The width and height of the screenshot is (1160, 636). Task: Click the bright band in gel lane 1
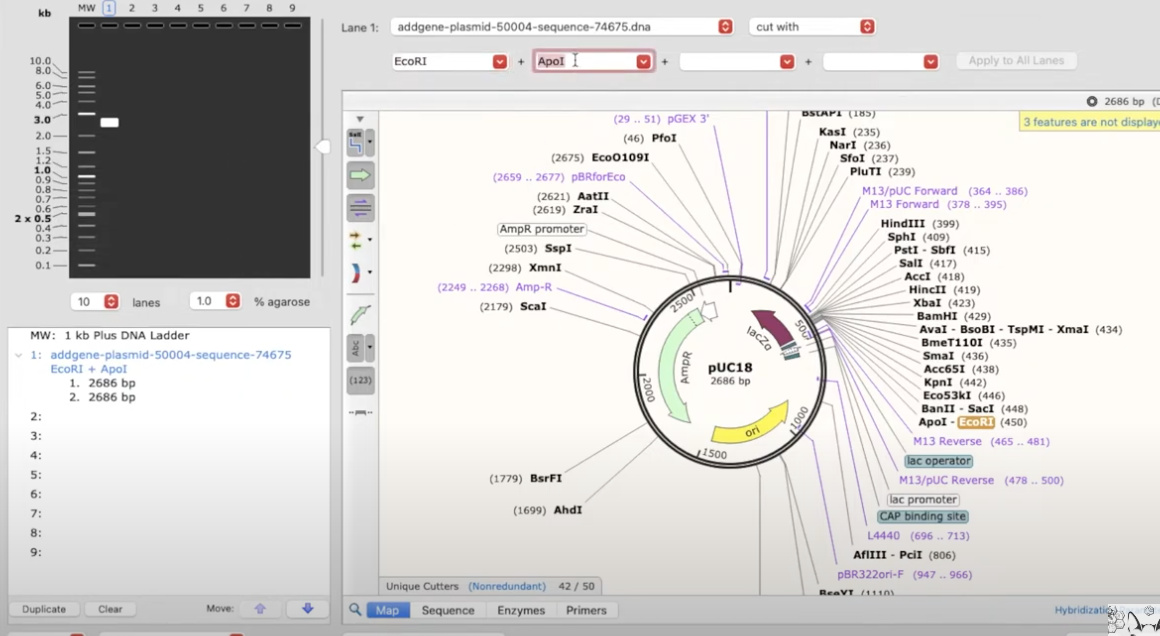109,123
